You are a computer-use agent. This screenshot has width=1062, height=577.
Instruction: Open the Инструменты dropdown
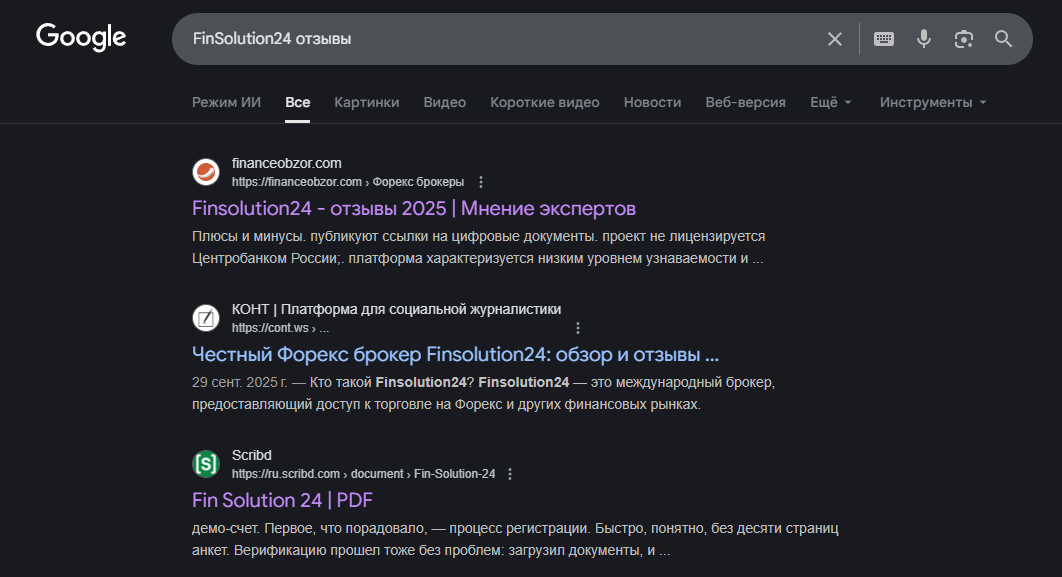(x=931, y=101)
